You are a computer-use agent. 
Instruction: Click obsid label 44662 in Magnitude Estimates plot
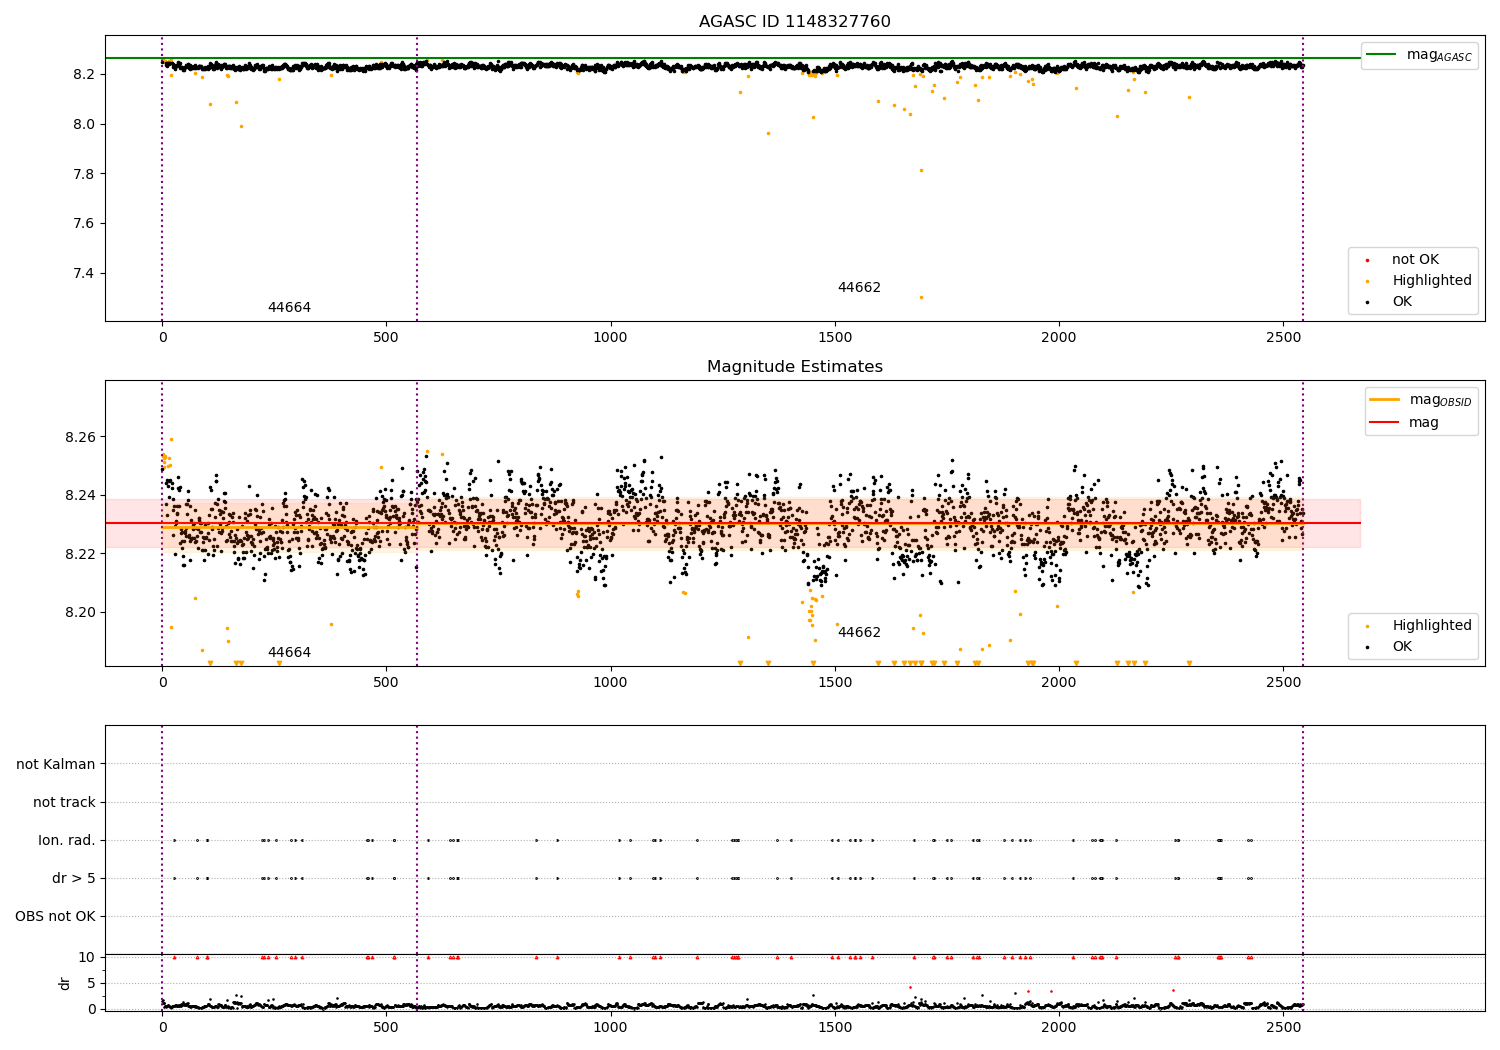[x=859, y=633]
